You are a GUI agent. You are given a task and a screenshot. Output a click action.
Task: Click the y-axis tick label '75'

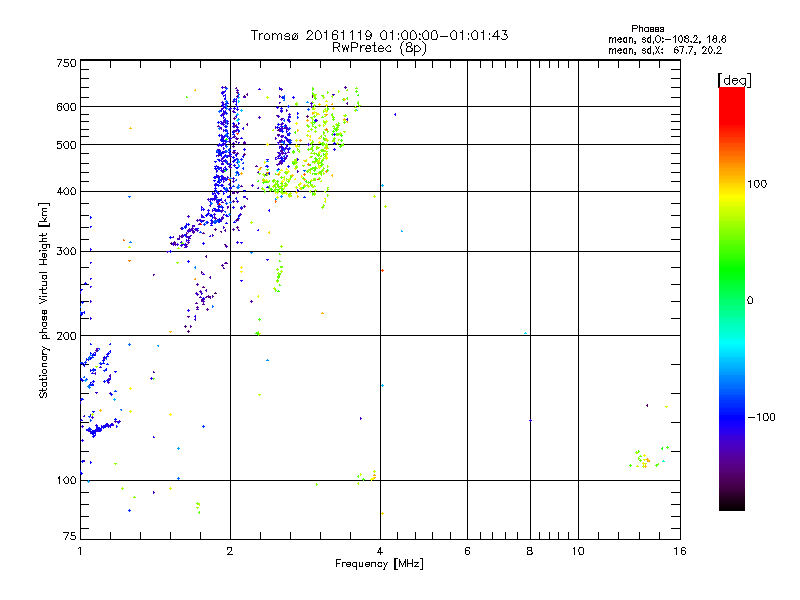[70, 536]
